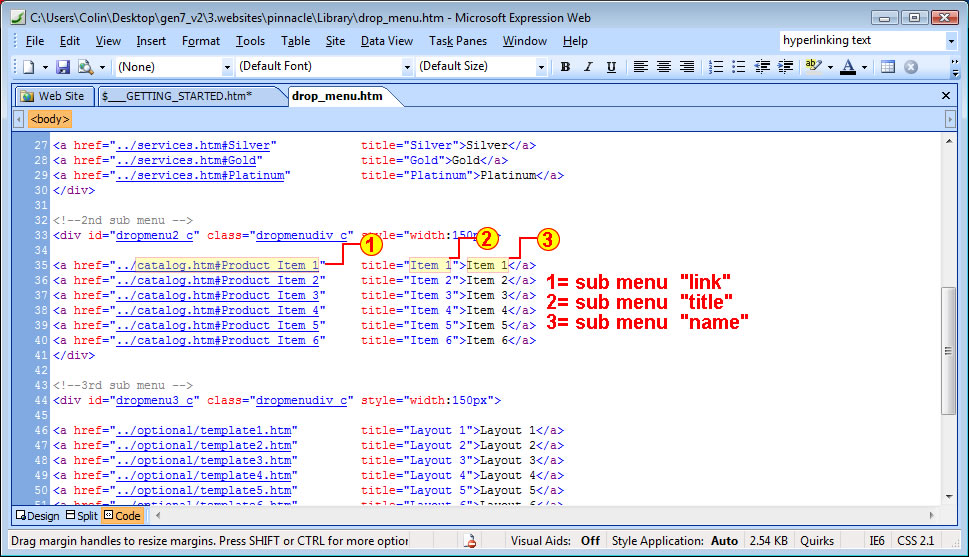
Task: Click the Save icon in the toolbar
Action: click(63, 67)
